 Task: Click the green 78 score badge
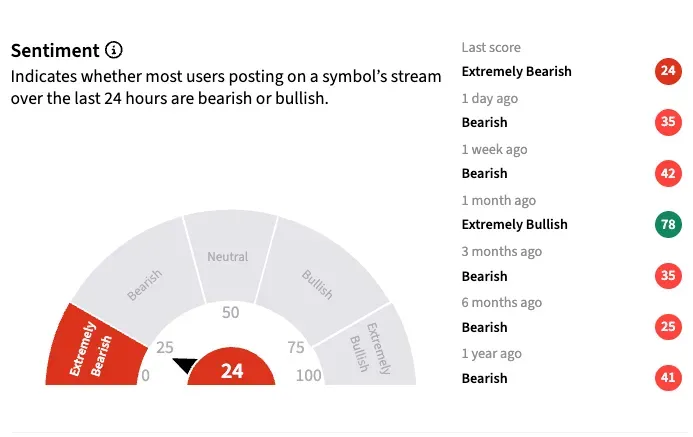[x=668, y=224]
